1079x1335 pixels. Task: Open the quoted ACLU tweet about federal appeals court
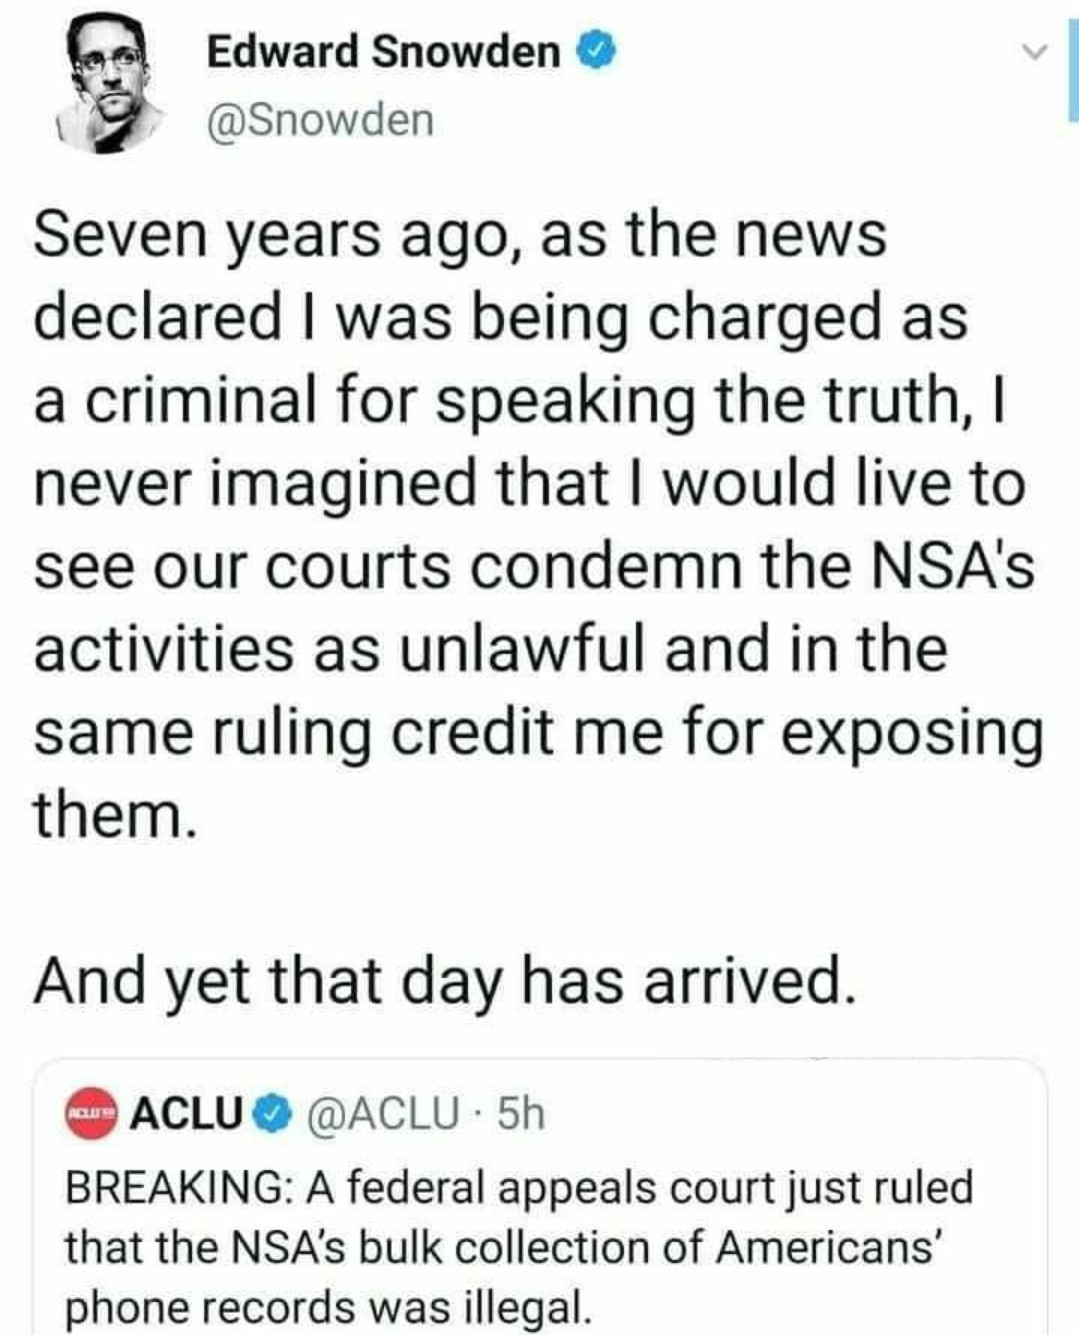pos(540,1200)
